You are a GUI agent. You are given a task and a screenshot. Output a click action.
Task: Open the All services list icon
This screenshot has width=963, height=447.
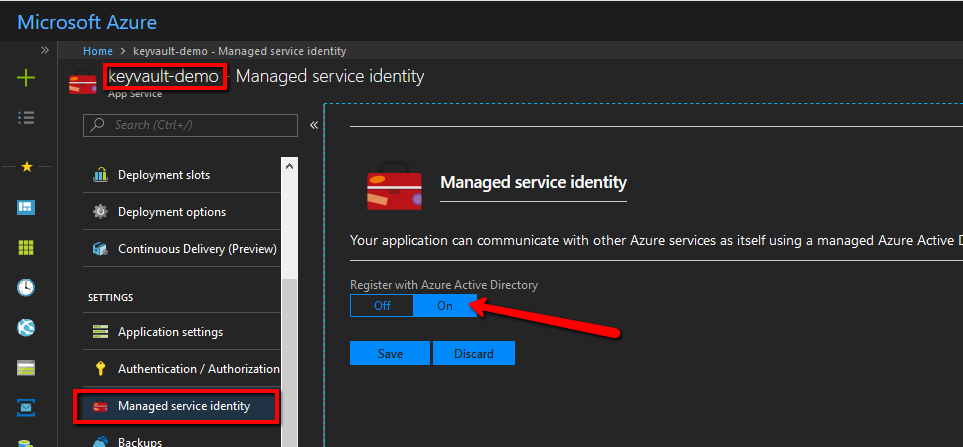click(26, 118)
